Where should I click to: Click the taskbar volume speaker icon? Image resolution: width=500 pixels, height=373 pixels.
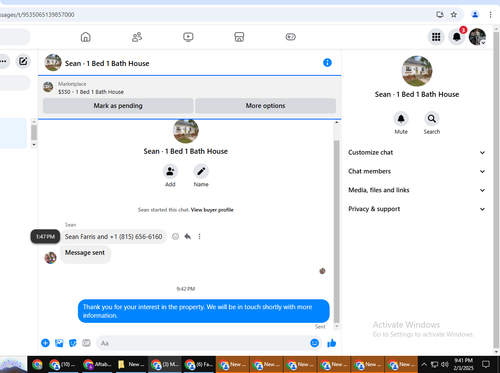pos(444,364)
